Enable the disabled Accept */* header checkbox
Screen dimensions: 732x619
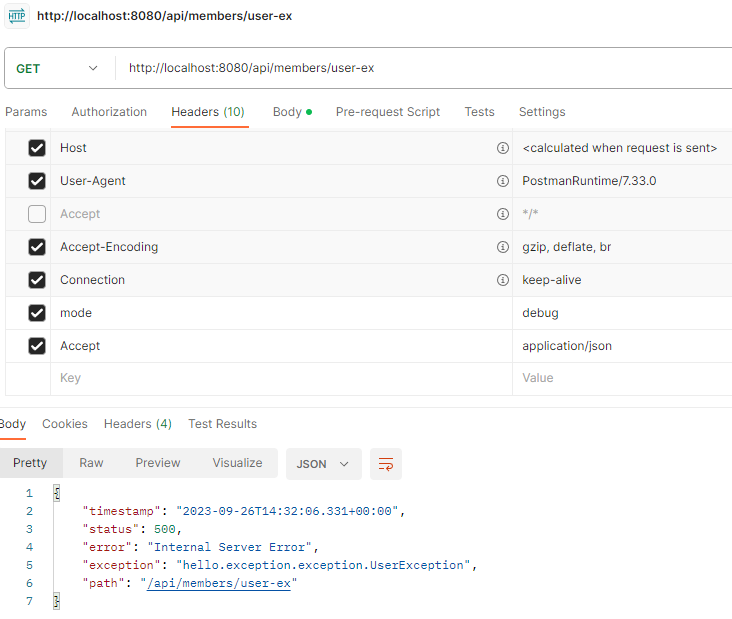point(37,214)
